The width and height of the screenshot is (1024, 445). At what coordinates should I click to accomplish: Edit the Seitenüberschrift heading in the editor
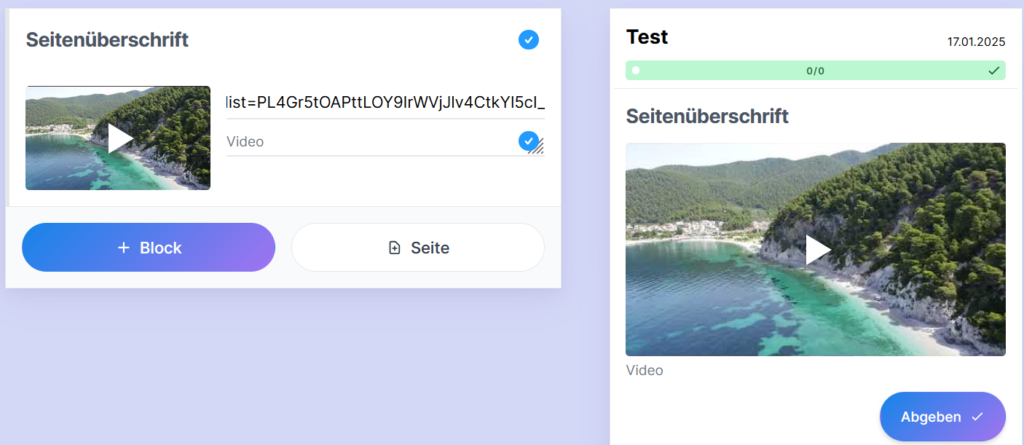click(x=107, y=40)
